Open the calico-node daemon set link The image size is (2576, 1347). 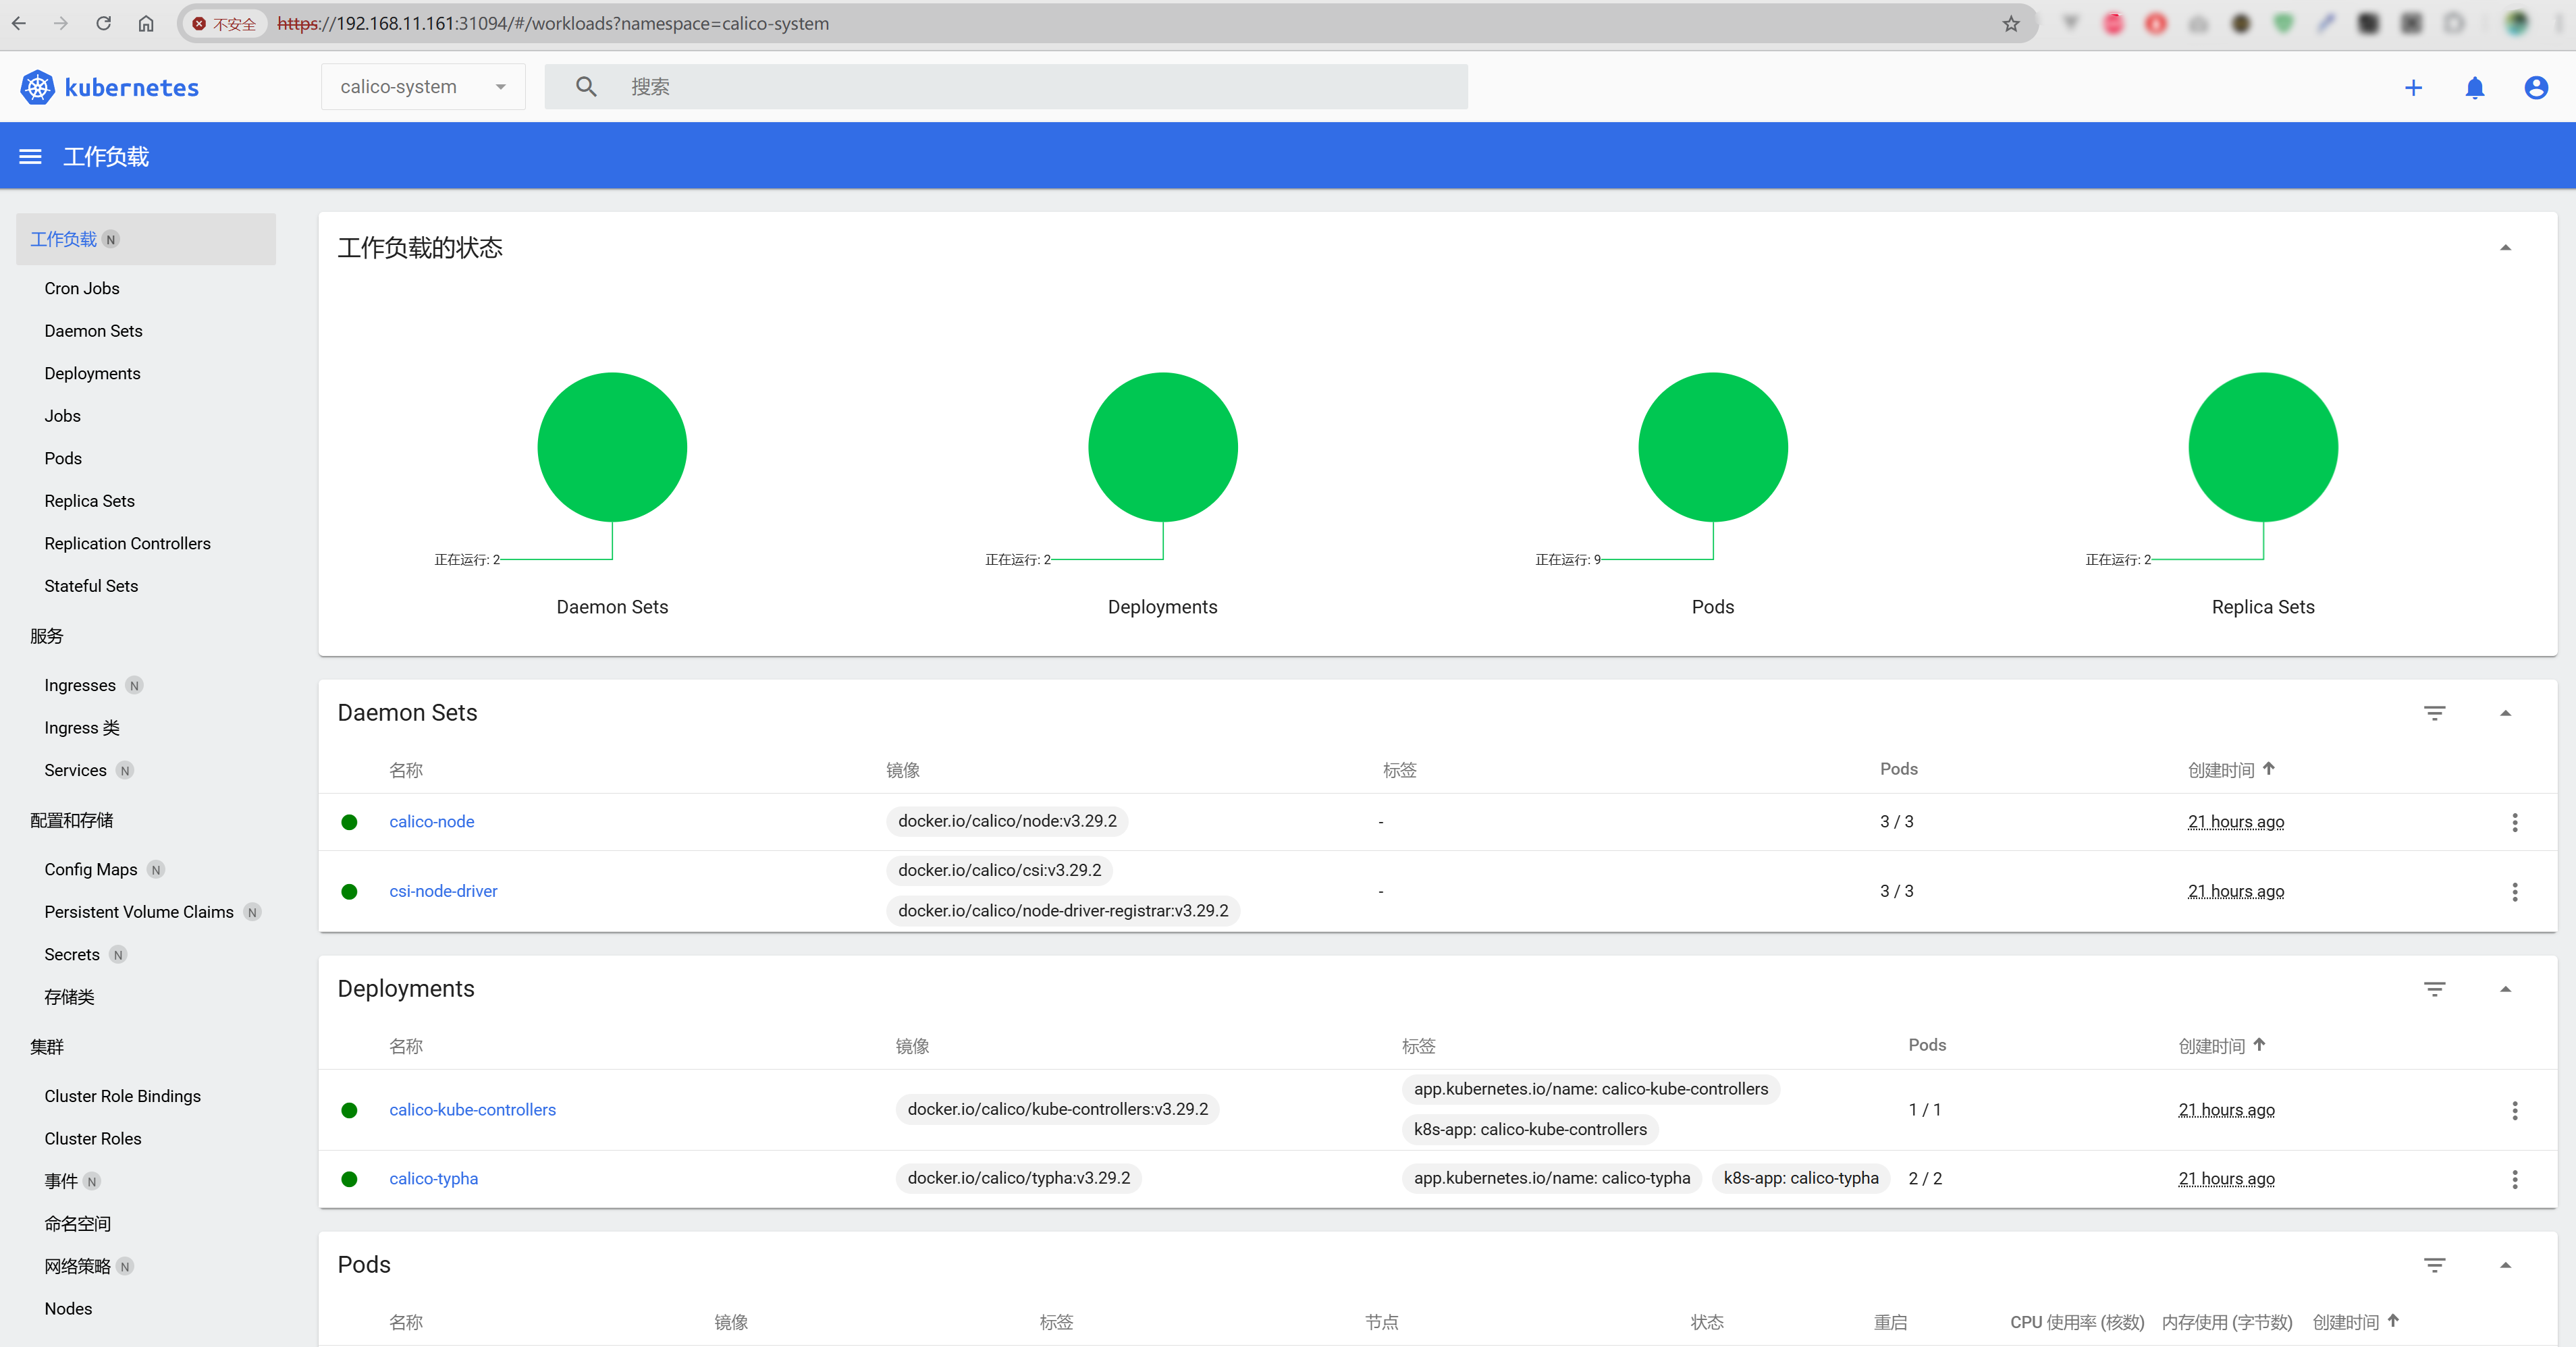[432, 821]
